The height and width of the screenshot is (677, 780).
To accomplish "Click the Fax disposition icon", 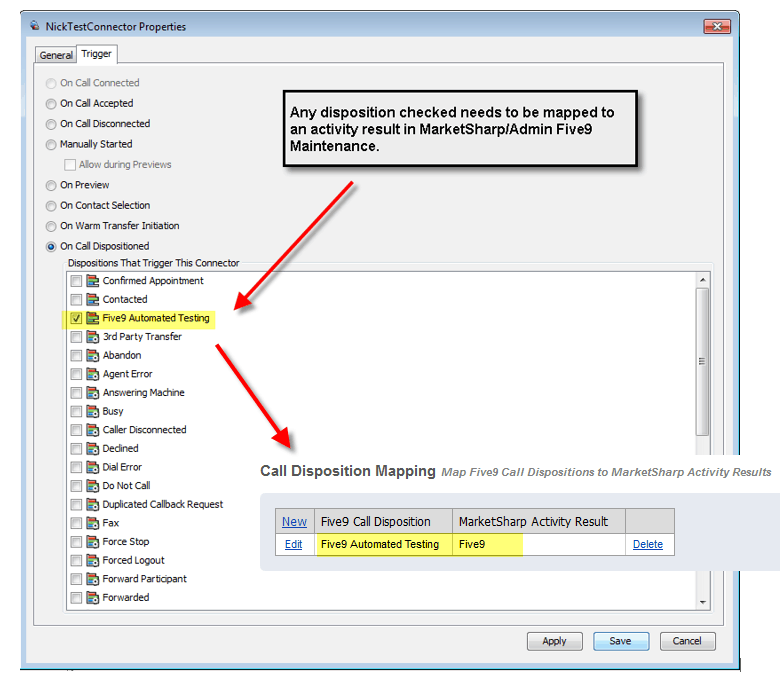I will point(93,523).
